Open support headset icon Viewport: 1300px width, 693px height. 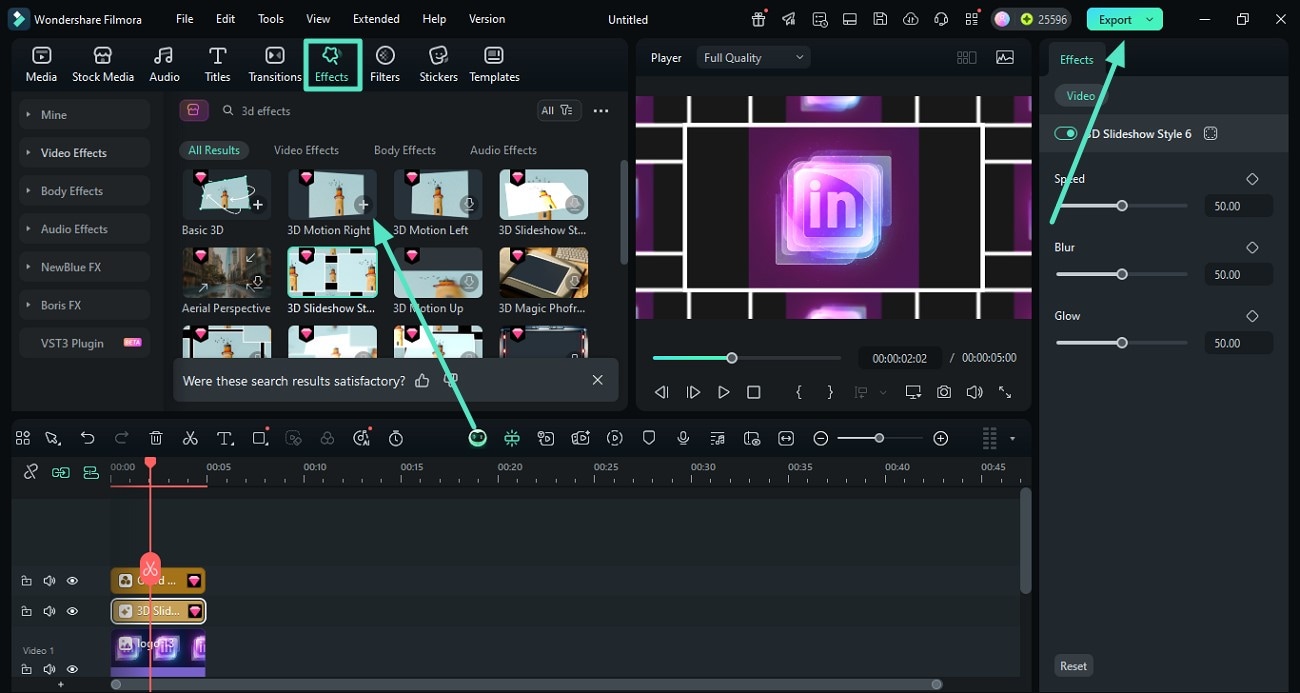(940, 19)
